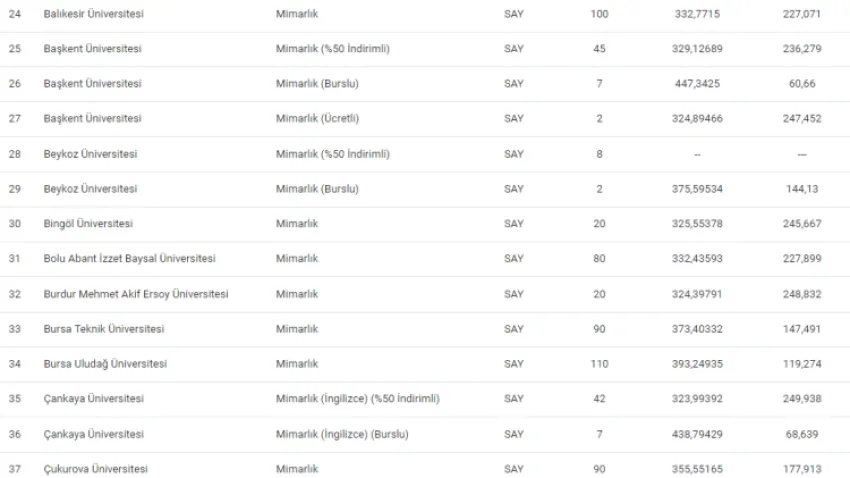The height and width of the screenshot is (478, 850).
Task: Click Bursa Teknik Üniversitesi name
Action: tap(104, 329)
